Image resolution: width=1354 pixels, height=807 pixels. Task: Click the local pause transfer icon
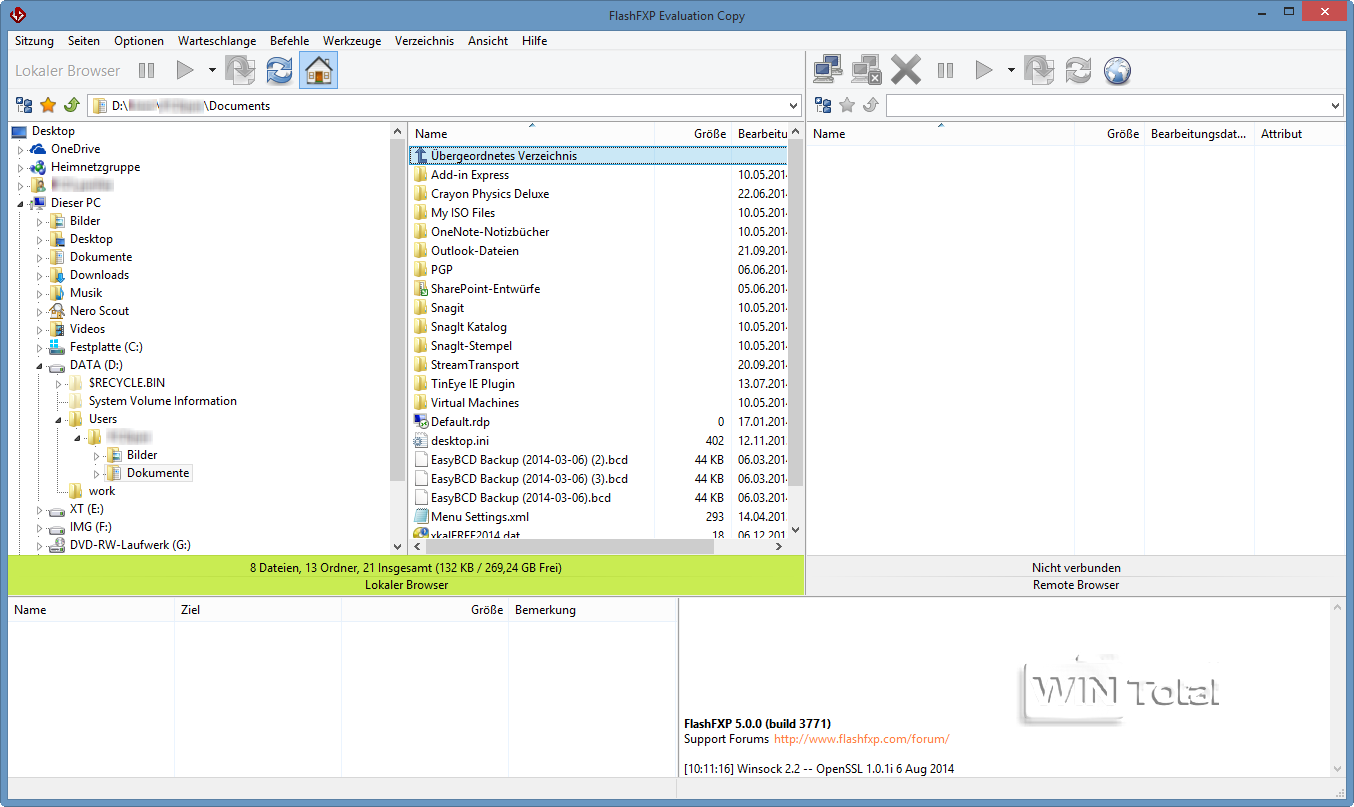[147, 70]
